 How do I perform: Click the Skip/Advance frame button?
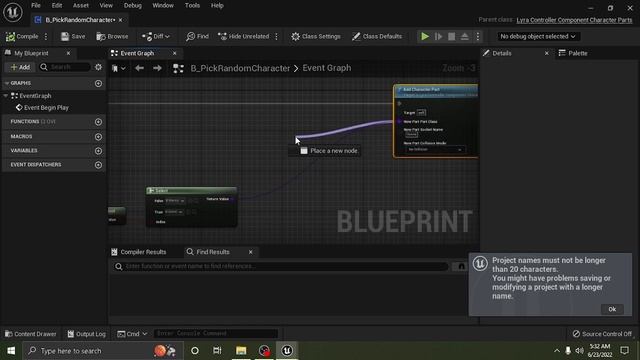tap(438, 36)
